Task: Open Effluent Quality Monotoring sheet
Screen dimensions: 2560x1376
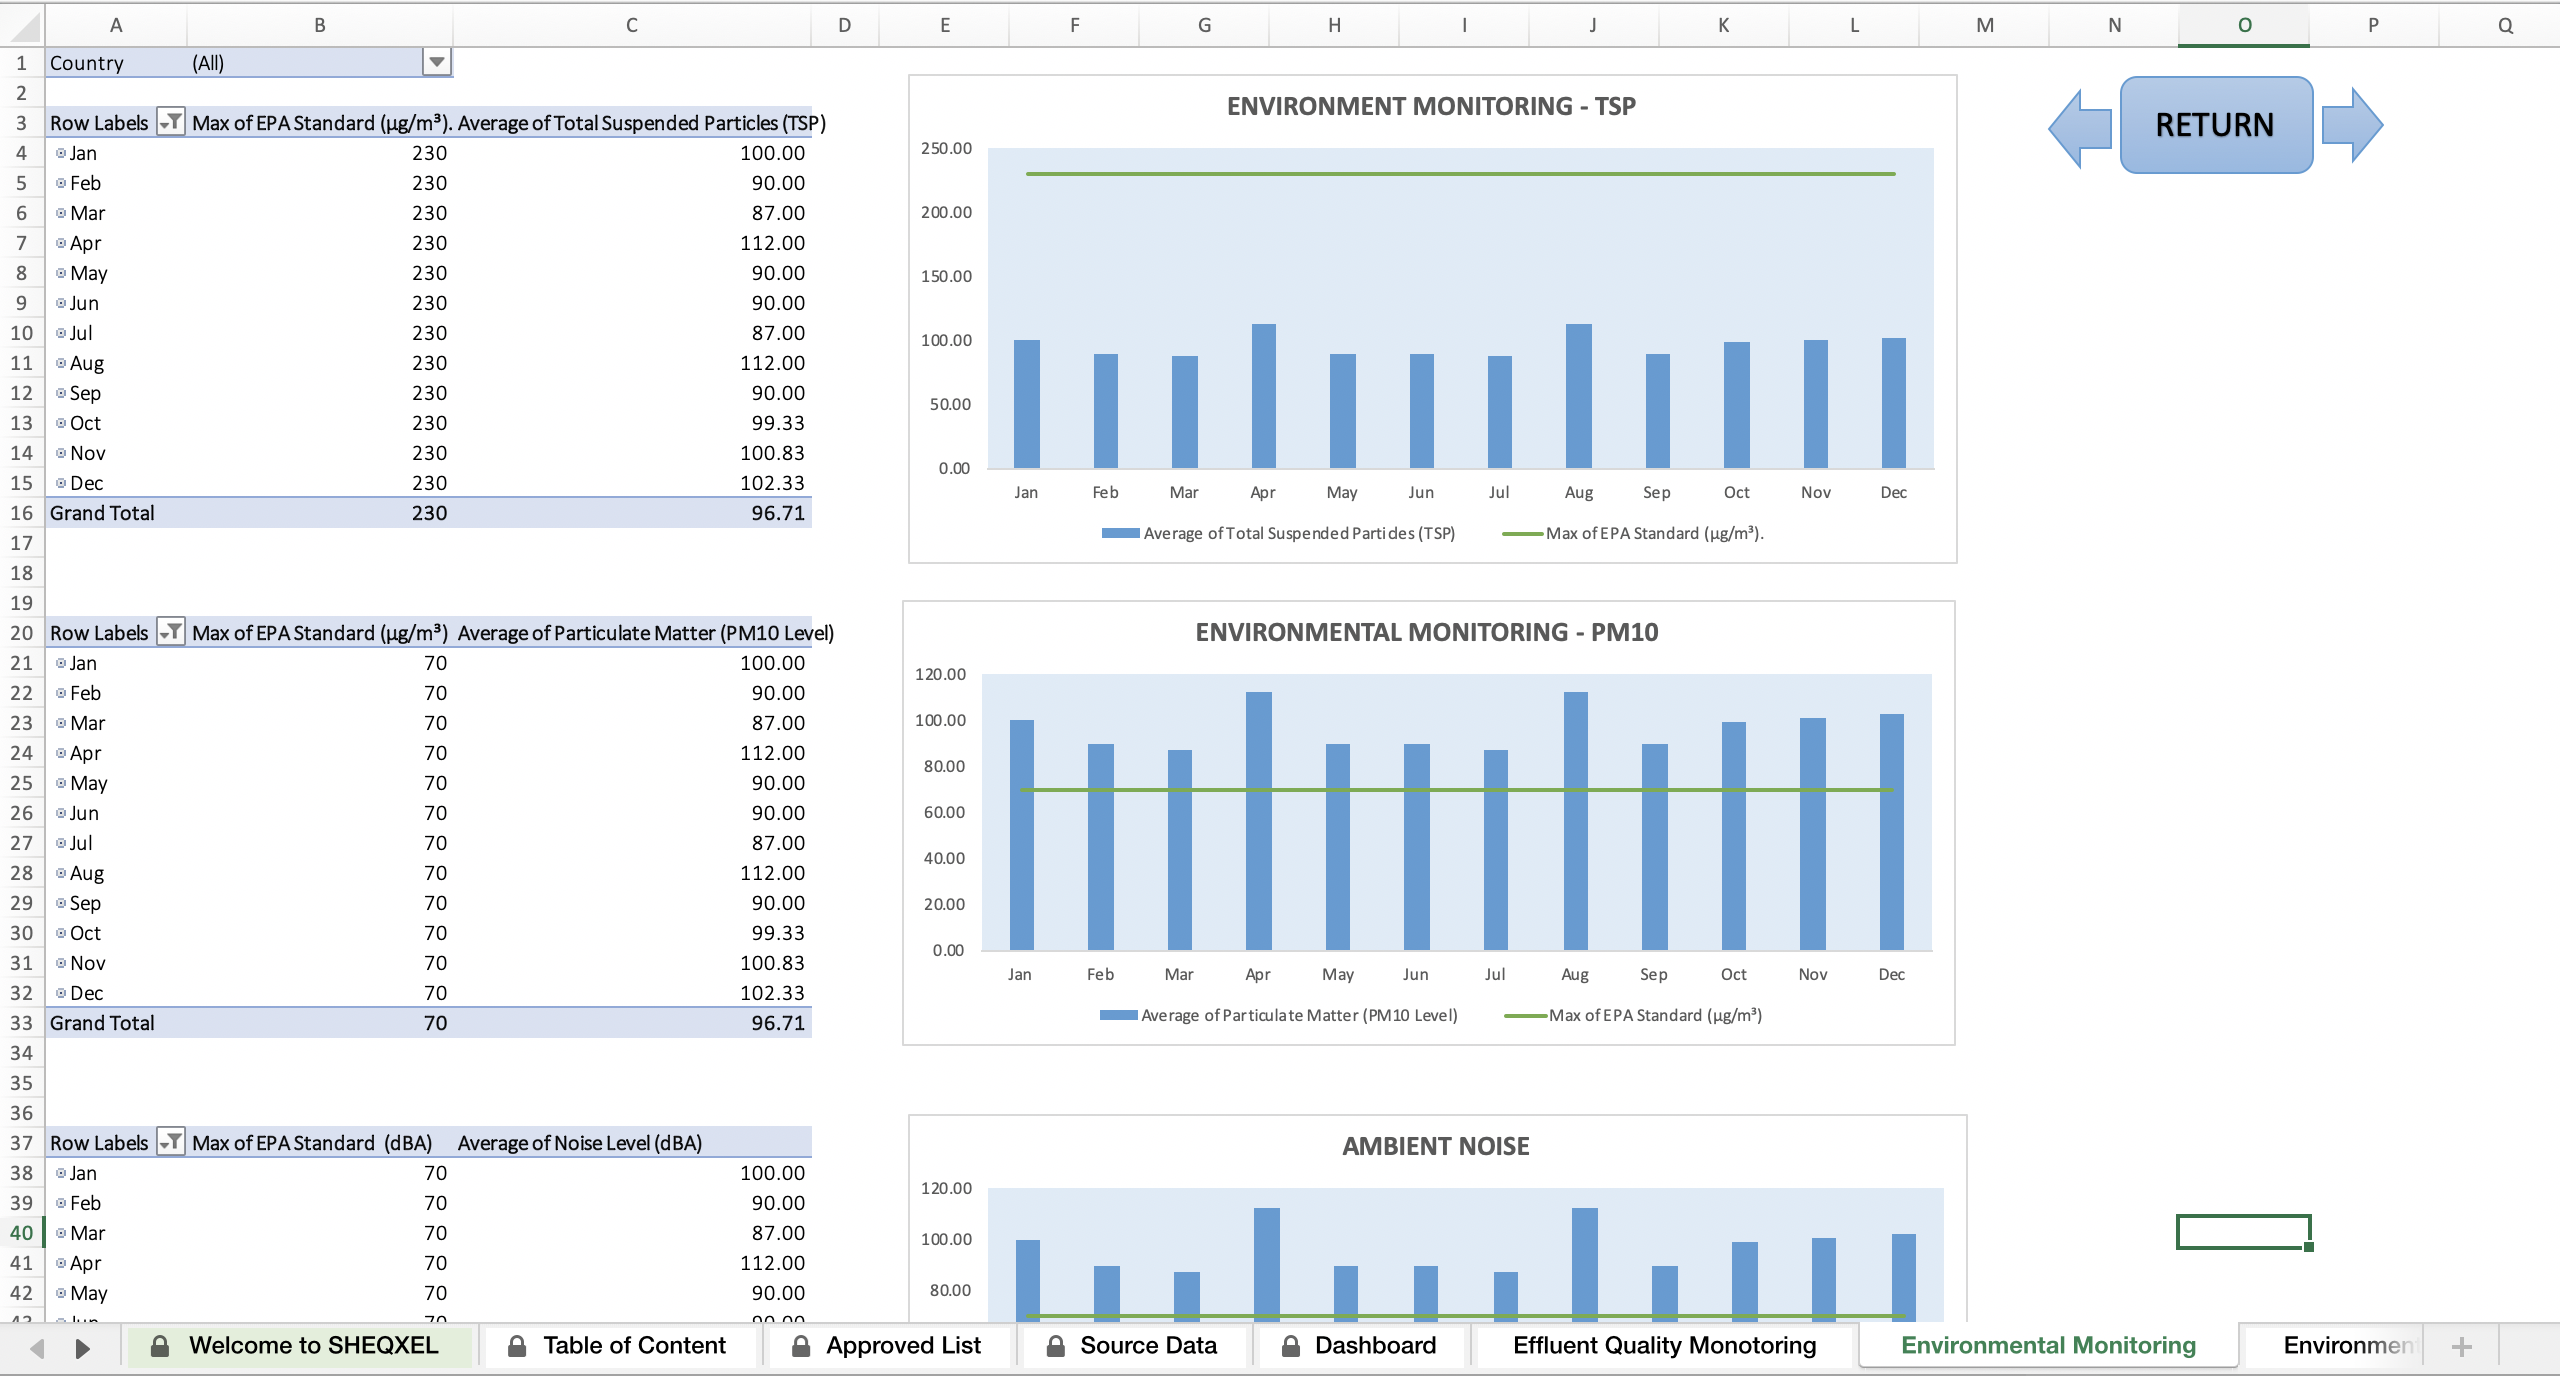Action: tap(1664, 1346)
